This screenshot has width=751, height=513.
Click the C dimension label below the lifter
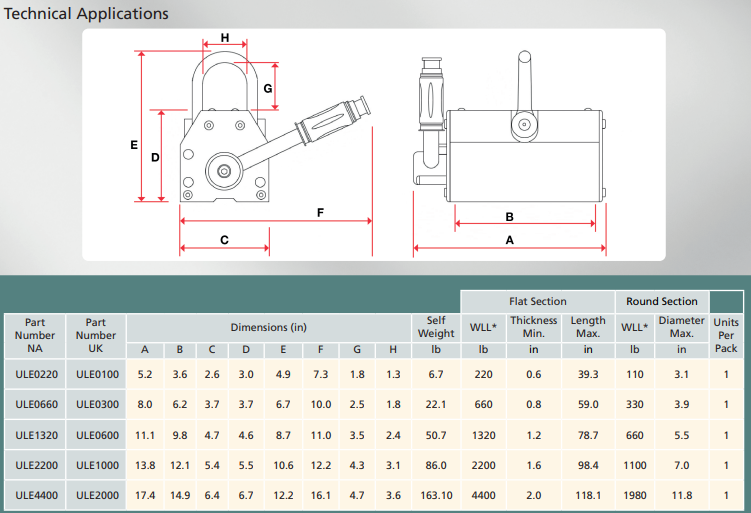(224, 240)
